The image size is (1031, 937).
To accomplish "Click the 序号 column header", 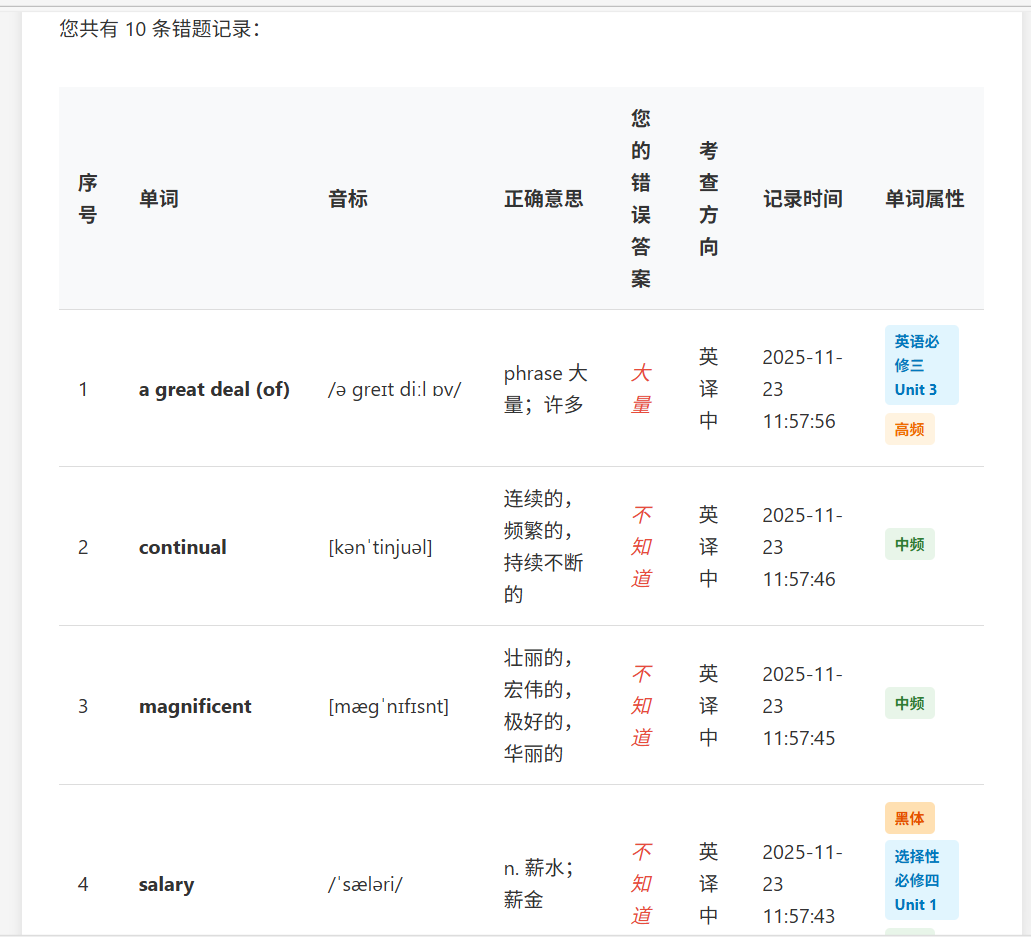I will [87, 199].
